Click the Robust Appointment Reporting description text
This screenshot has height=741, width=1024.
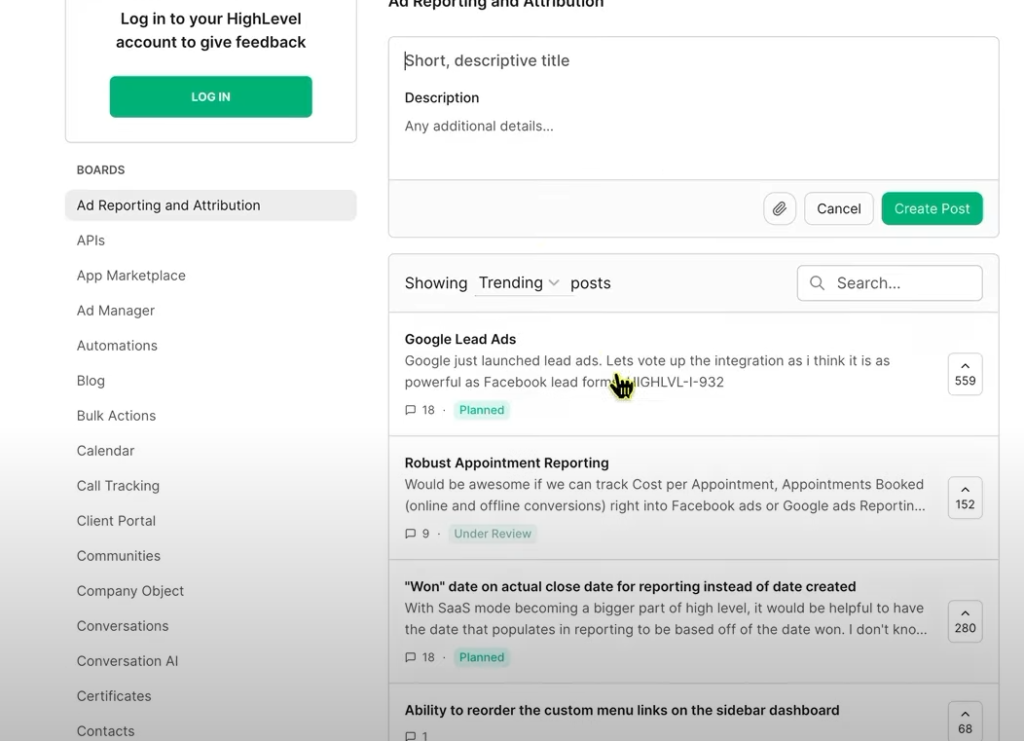pyautogui.click(x=664, y=495)
